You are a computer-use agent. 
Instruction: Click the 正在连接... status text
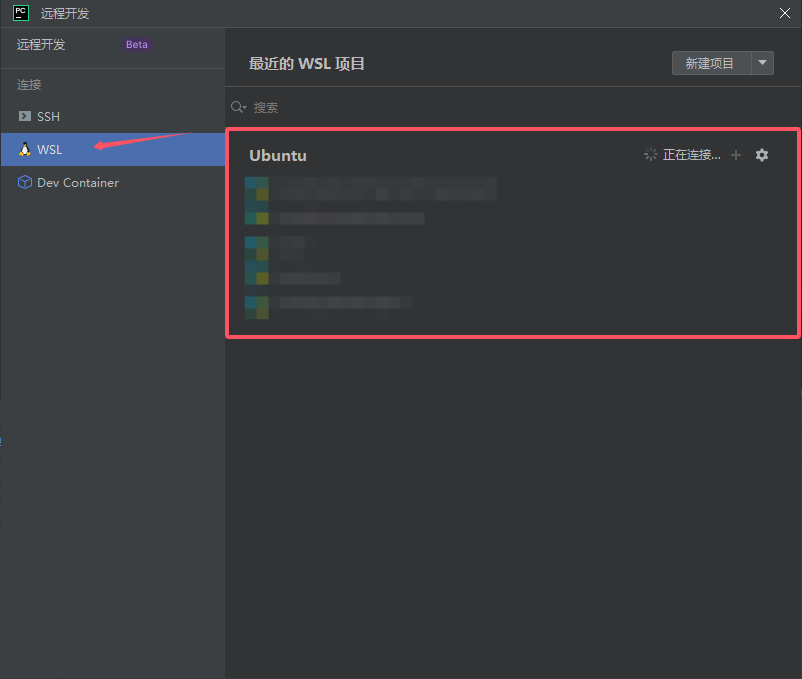(692, 154)
